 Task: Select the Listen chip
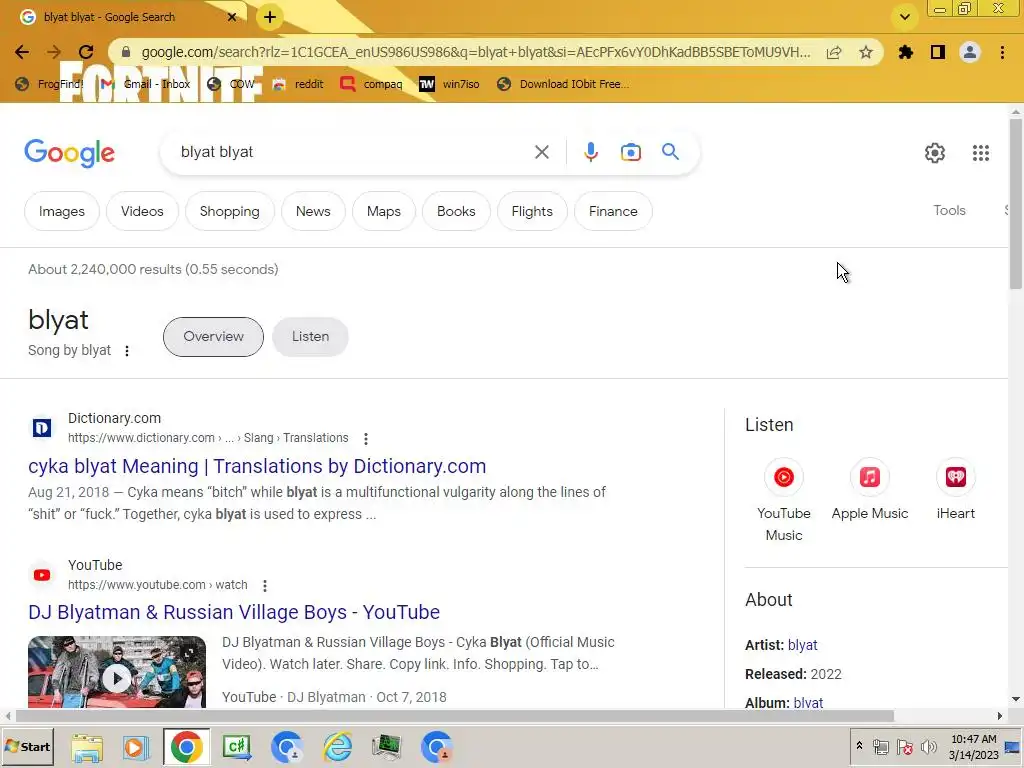click(310, 336)
